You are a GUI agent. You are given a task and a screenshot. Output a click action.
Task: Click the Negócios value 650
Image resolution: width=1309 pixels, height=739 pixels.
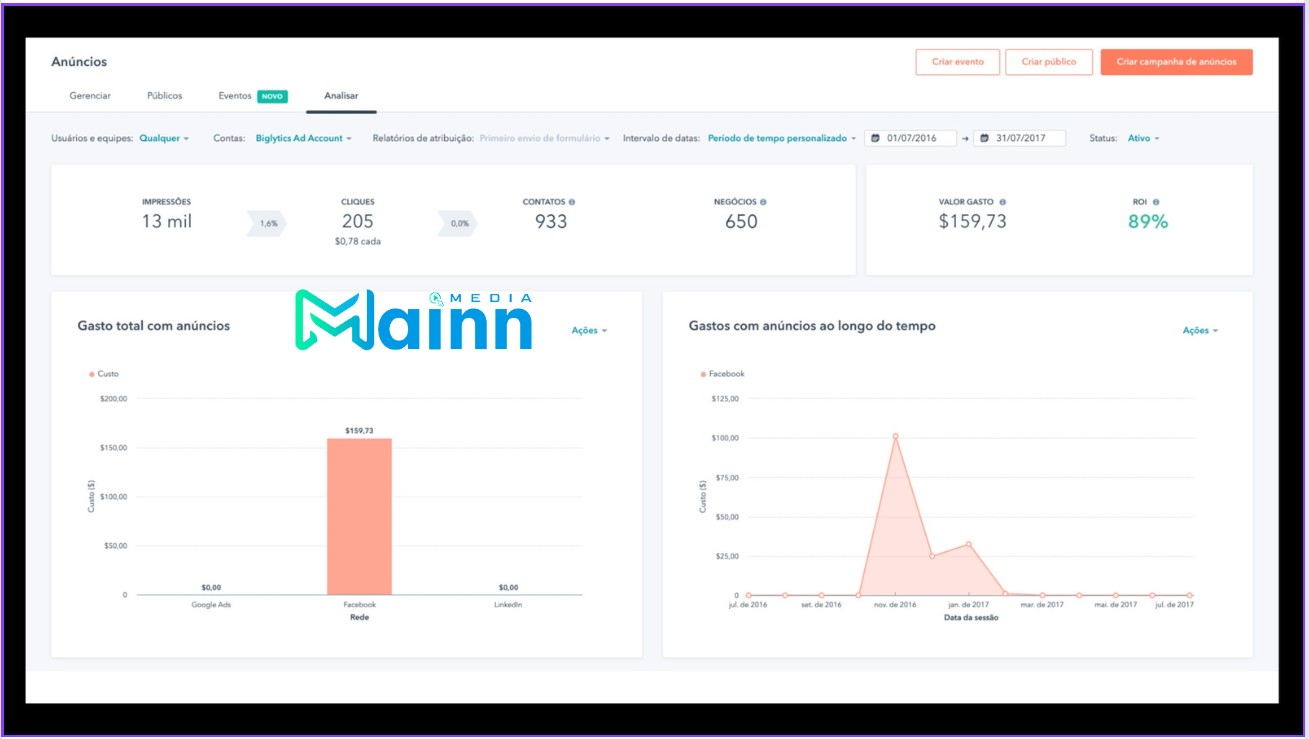click(741, 222)
